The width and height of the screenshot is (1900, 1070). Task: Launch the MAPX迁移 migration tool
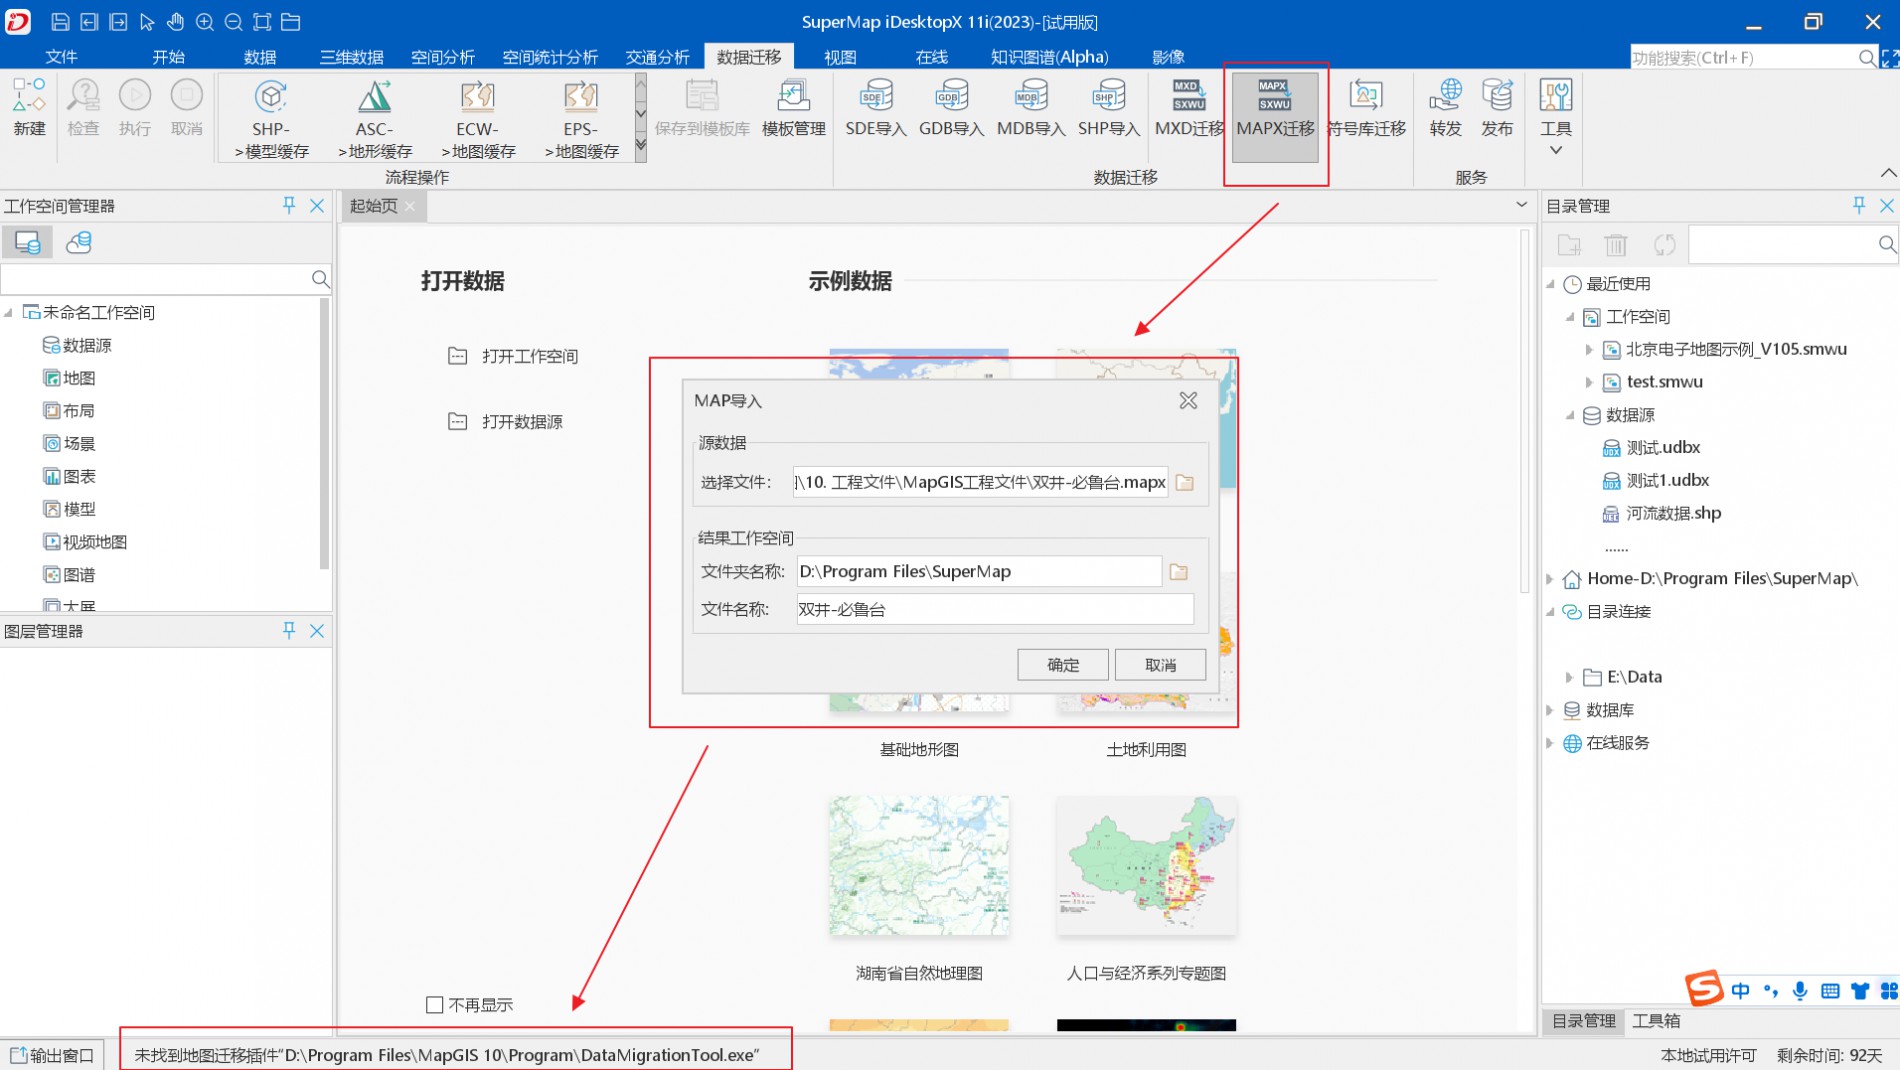(1275, 117)
